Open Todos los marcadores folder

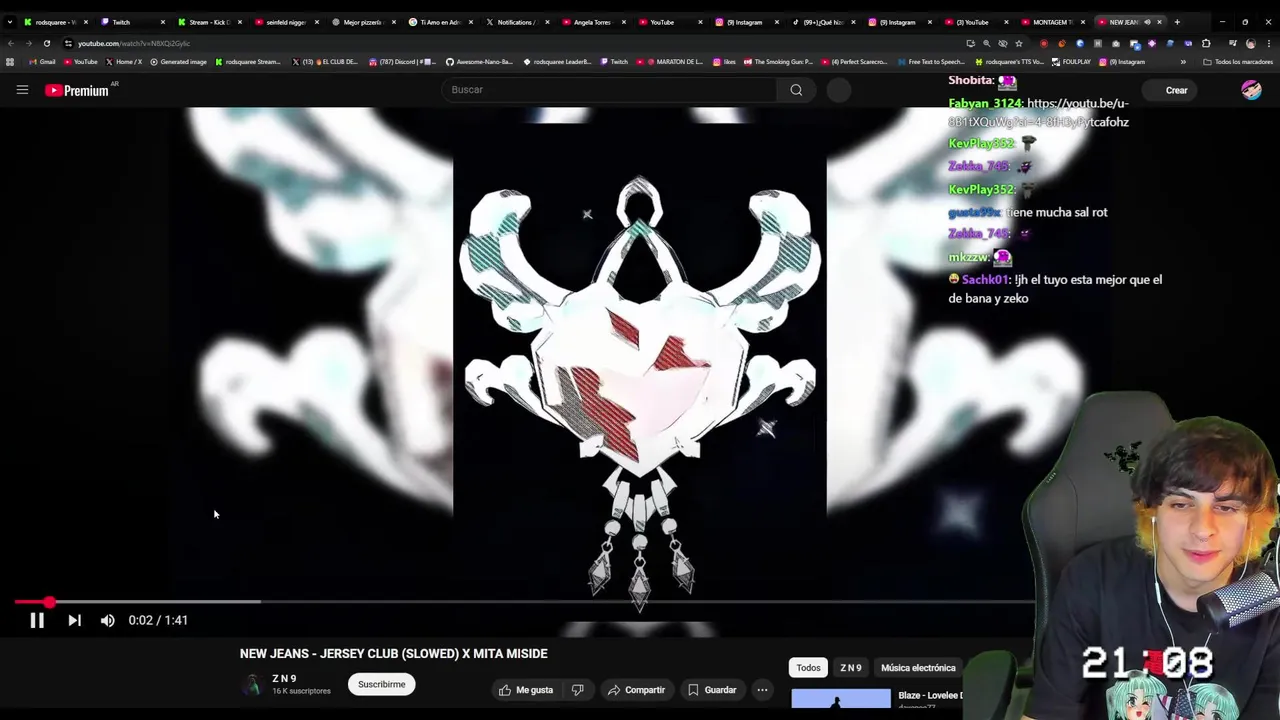tap(1239, 62)
